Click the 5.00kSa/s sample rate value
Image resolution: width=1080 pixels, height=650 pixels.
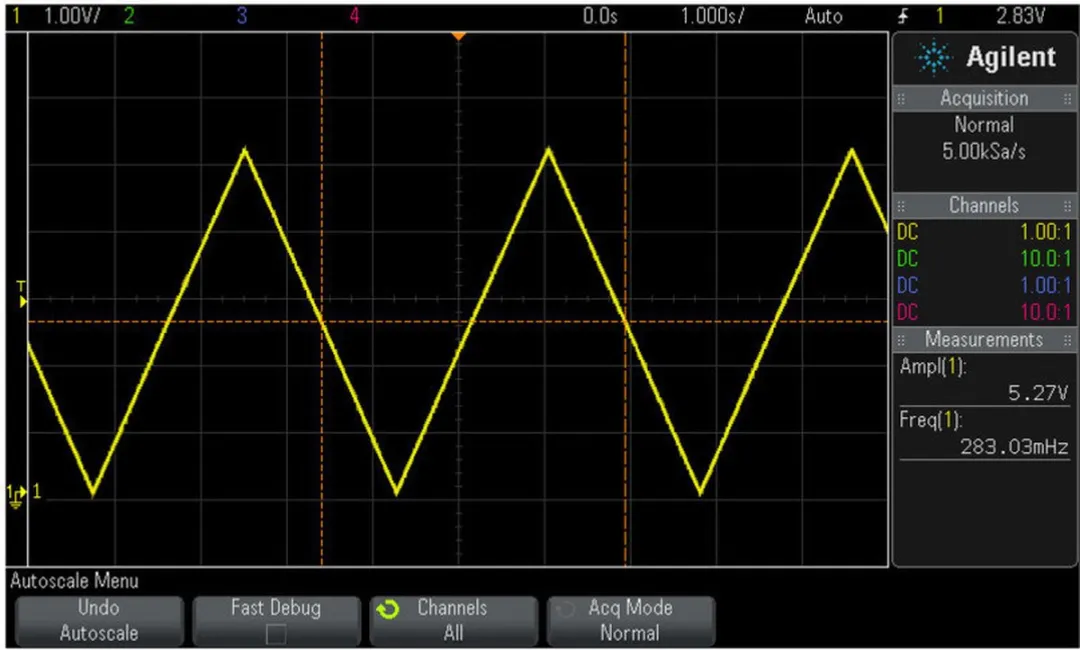[984, 151]
